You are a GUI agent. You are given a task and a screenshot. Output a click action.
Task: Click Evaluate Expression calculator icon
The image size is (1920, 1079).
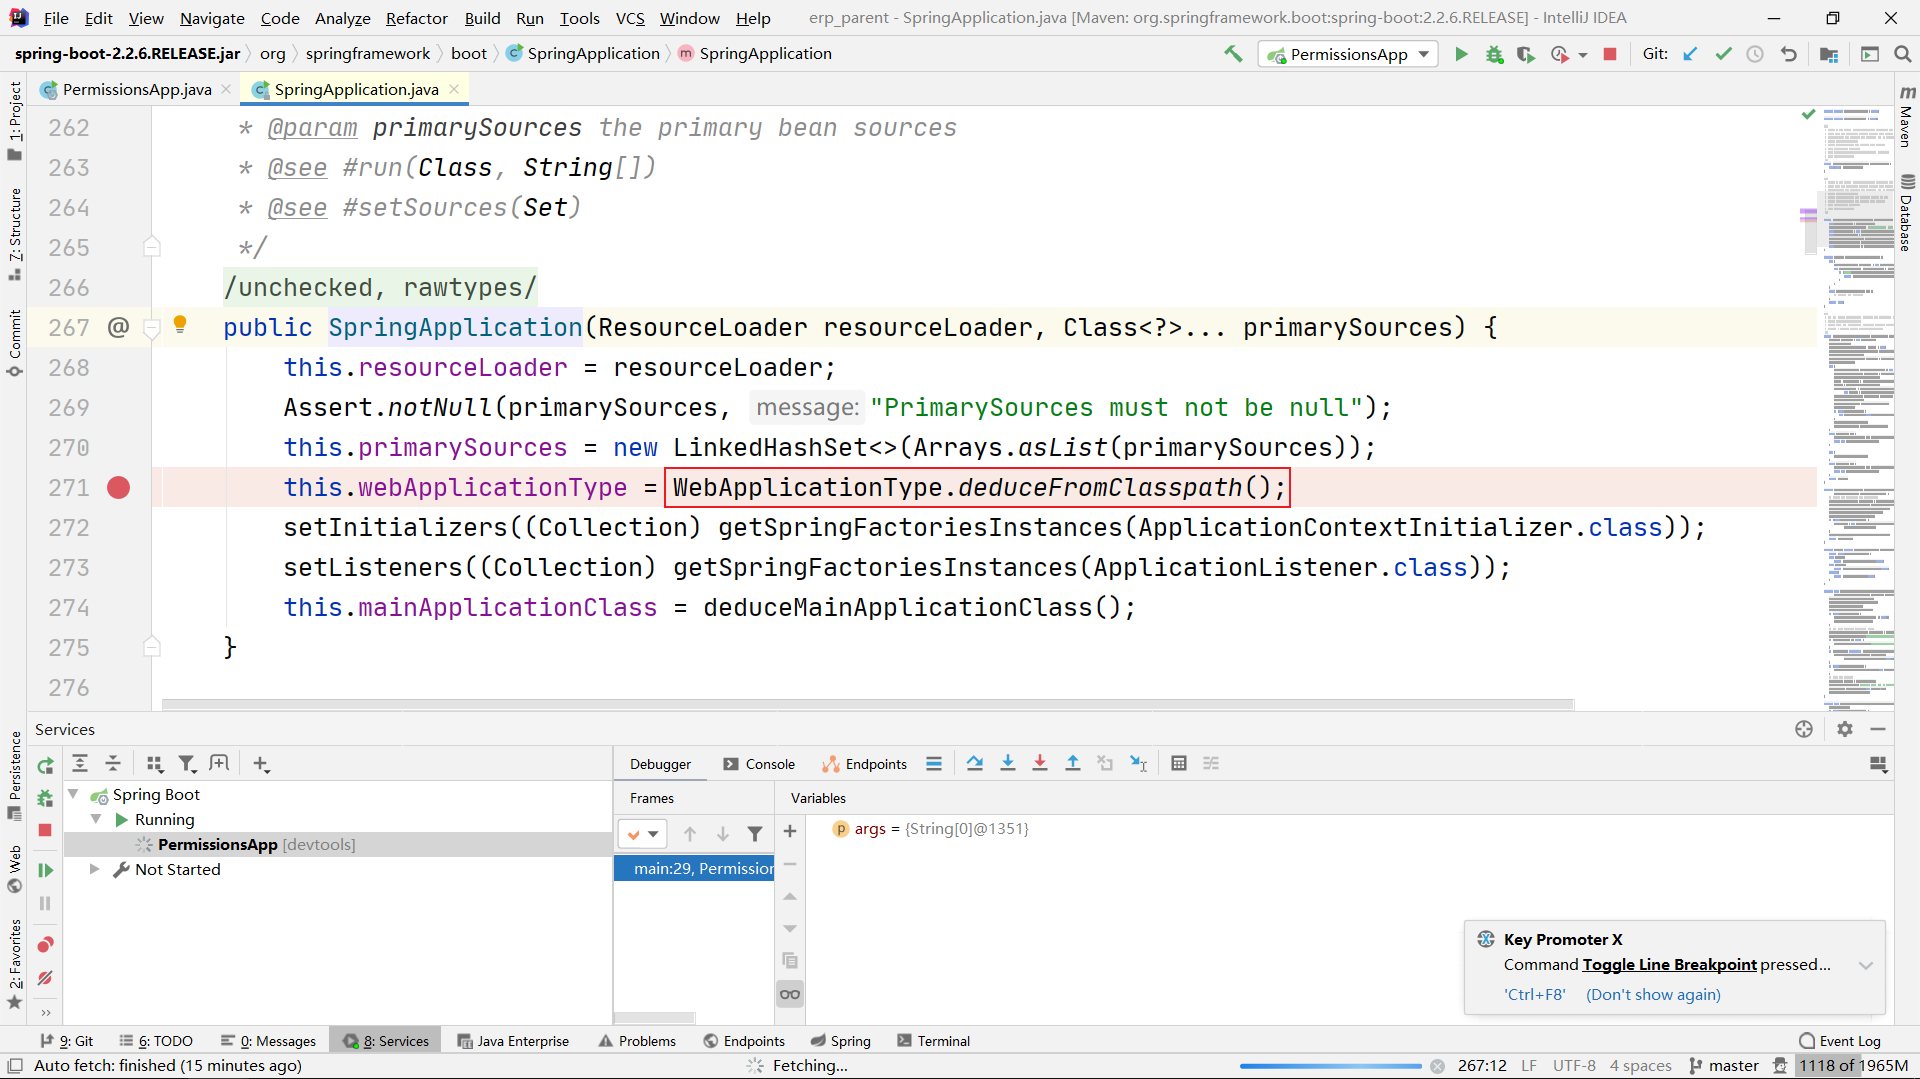pos(1179,764)
